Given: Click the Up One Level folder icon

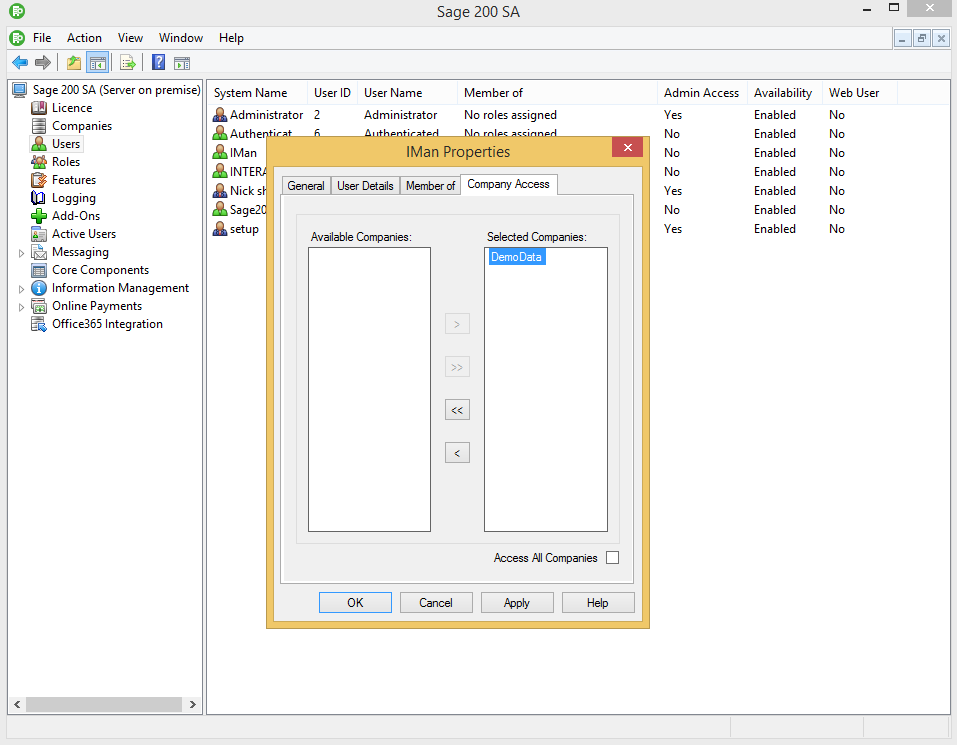Looking at the screenshot, I should (x=74, y=63).
